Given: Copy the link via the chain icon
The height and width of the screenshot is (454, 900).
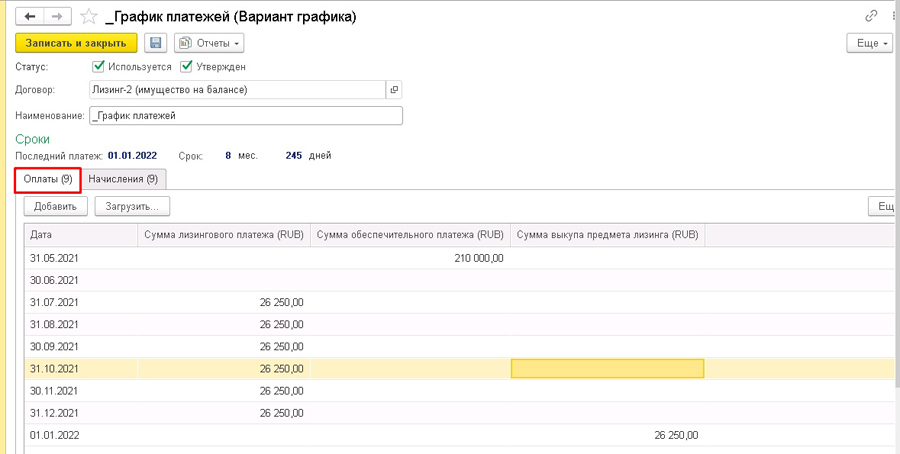Looking at the screenshot, I should [871, 17].
